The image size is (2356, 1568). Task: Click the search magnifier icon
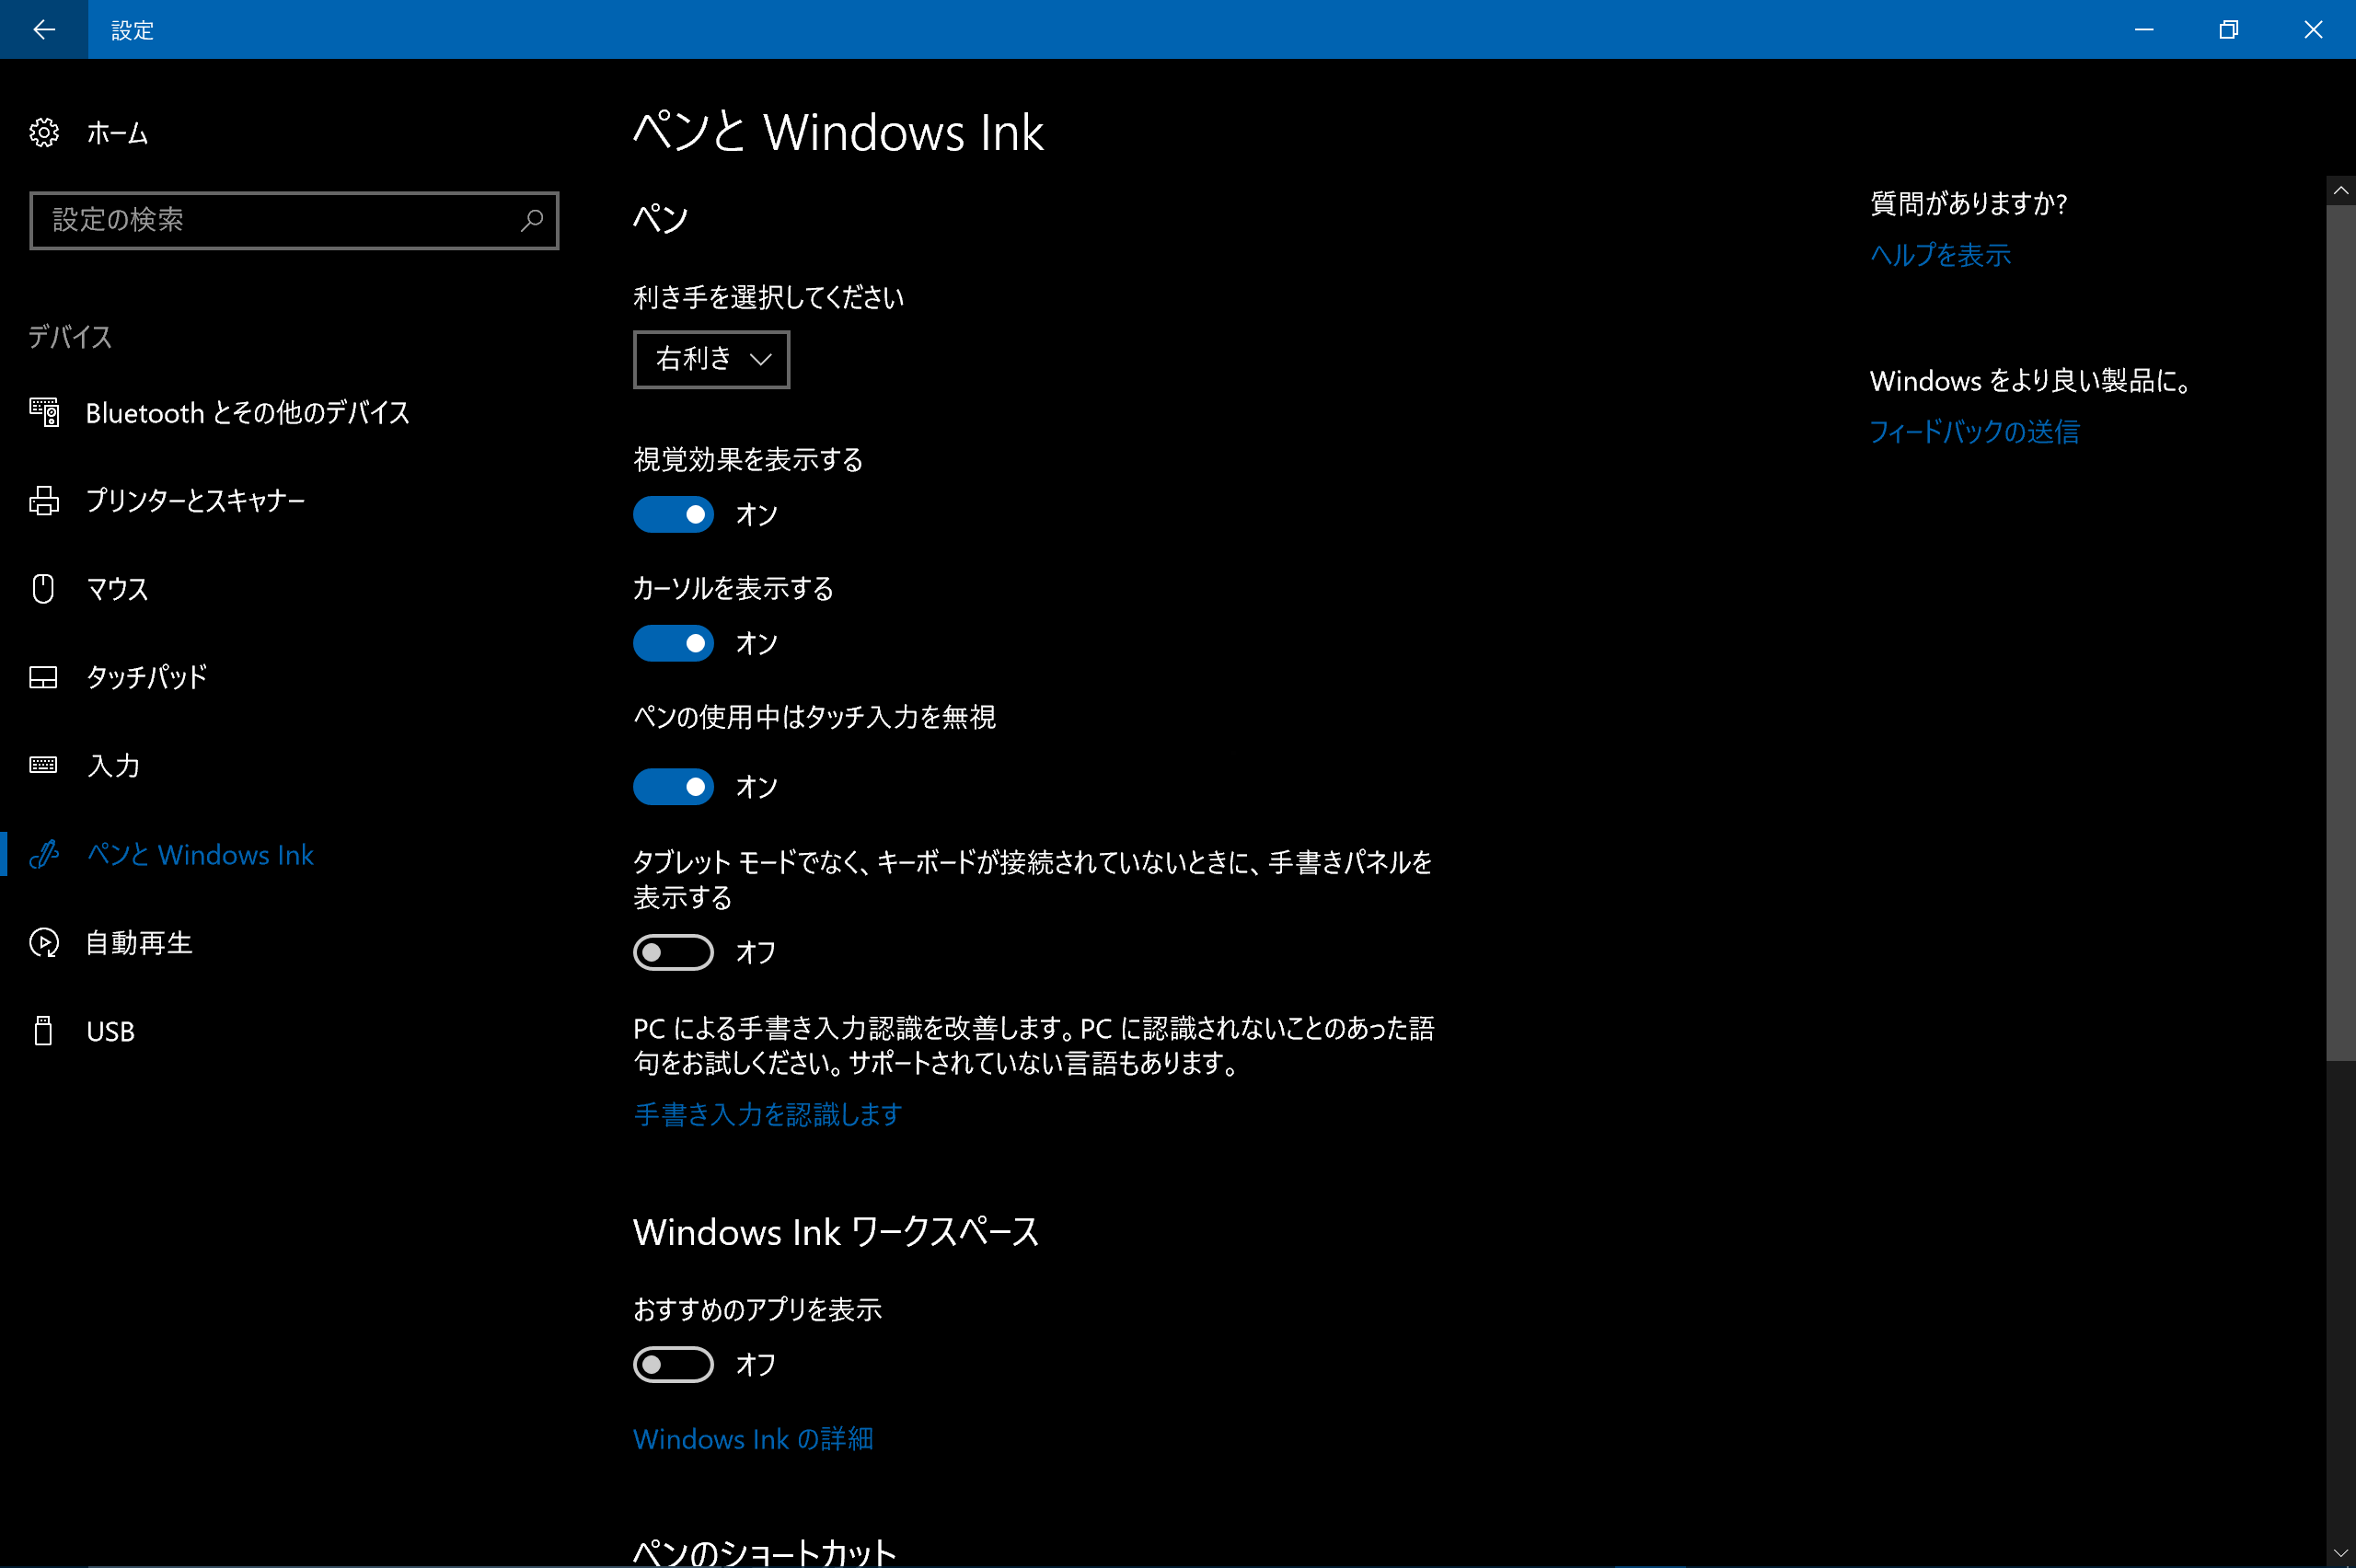tap(532, 220)
